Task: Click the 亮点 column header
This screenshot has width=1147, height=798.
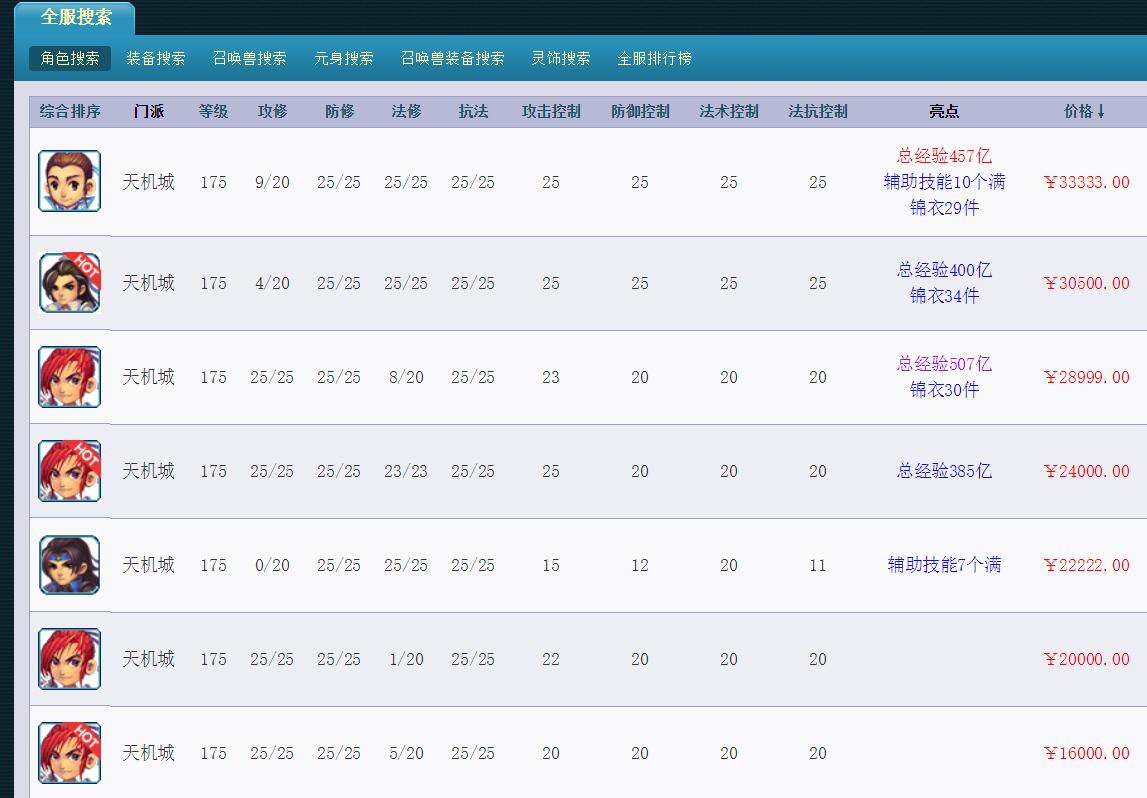Action: coord(944,111)
